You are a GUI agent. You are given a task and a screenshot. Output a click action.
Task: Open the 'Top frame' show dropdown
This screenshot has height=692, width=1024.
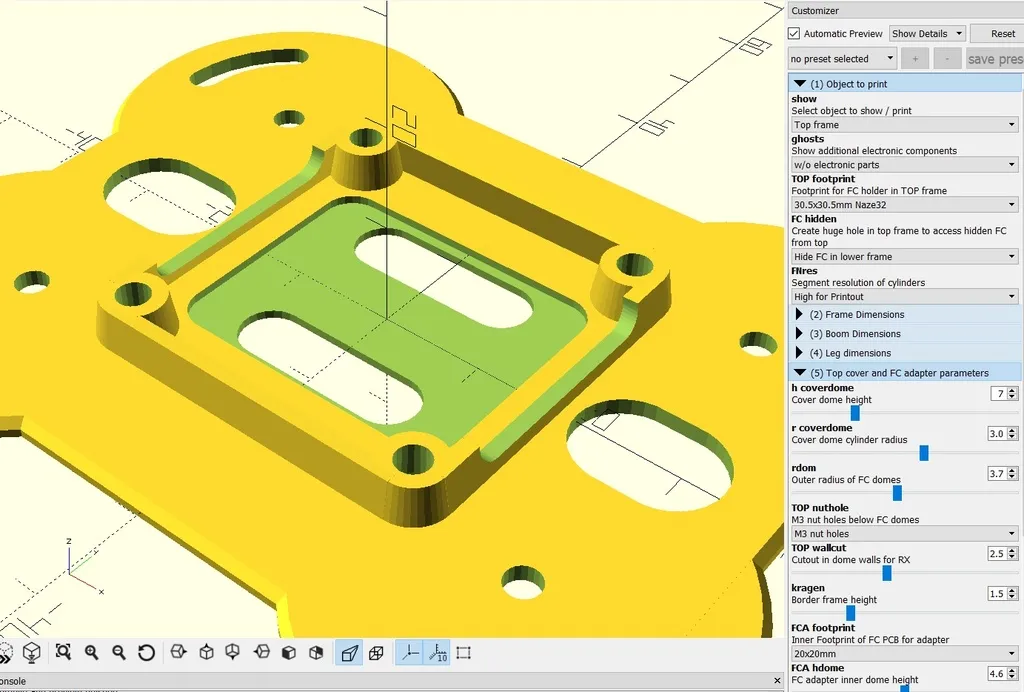click(x=904, y=125)
